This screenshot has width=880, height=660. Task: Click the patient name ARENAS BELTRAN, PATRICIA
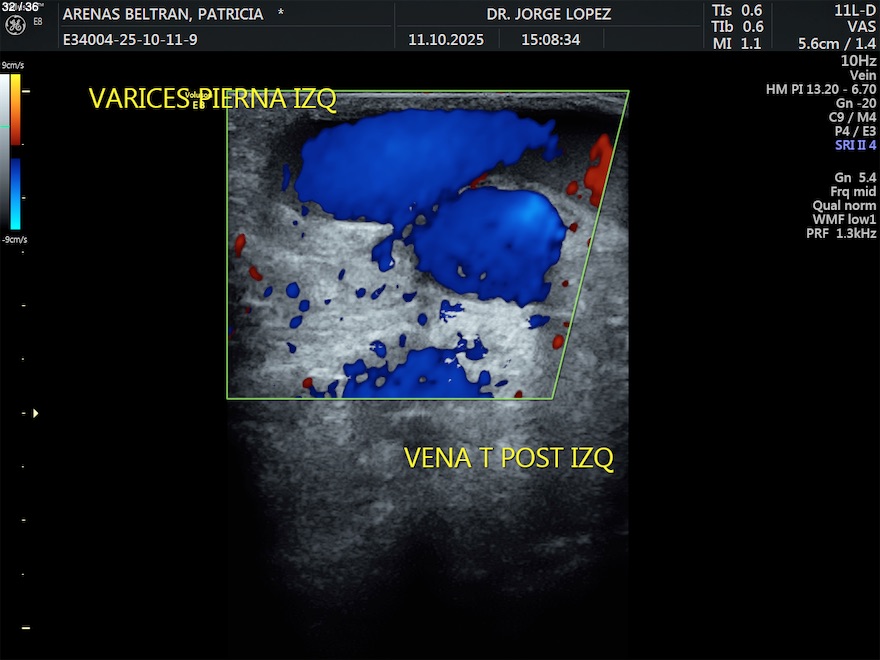point(163,15)
